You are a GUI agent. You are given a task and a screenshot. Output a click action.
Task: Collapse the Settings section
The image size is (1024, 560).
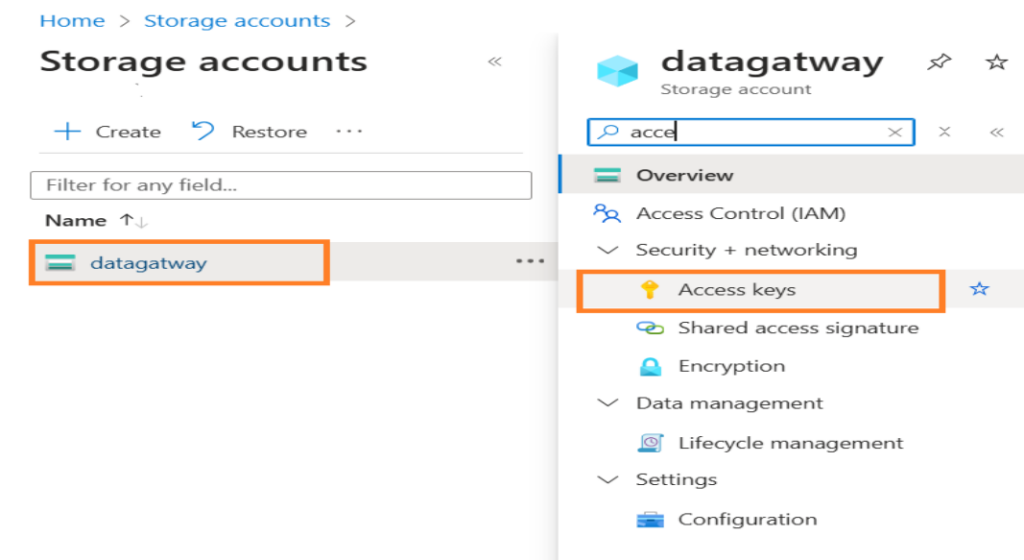[x=608, y=480]
